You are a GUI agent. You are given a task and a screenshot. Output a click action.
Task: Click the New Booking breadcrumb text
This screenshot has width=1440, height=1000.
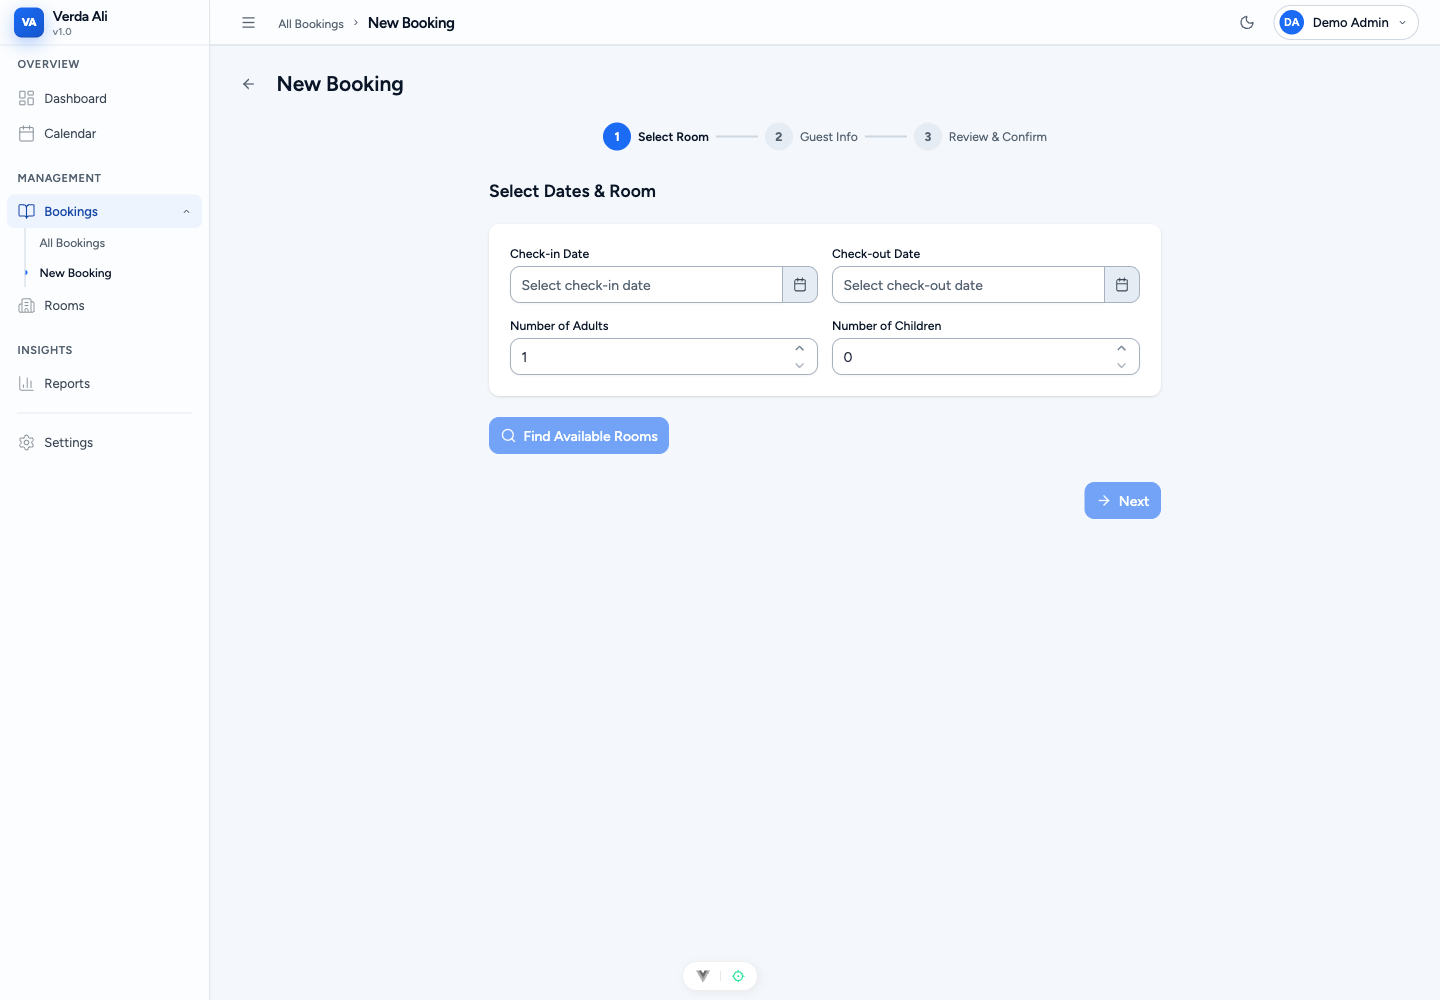(411, 23)
